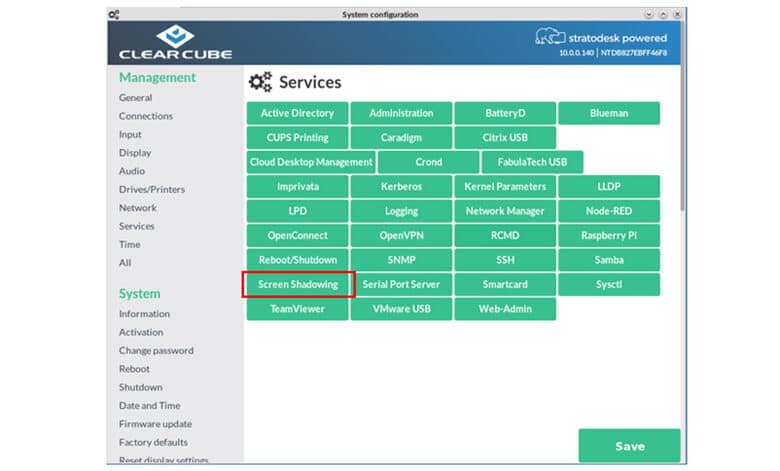Open the BatteryD service
Viewport: 780px width, 471px height.
505,113
